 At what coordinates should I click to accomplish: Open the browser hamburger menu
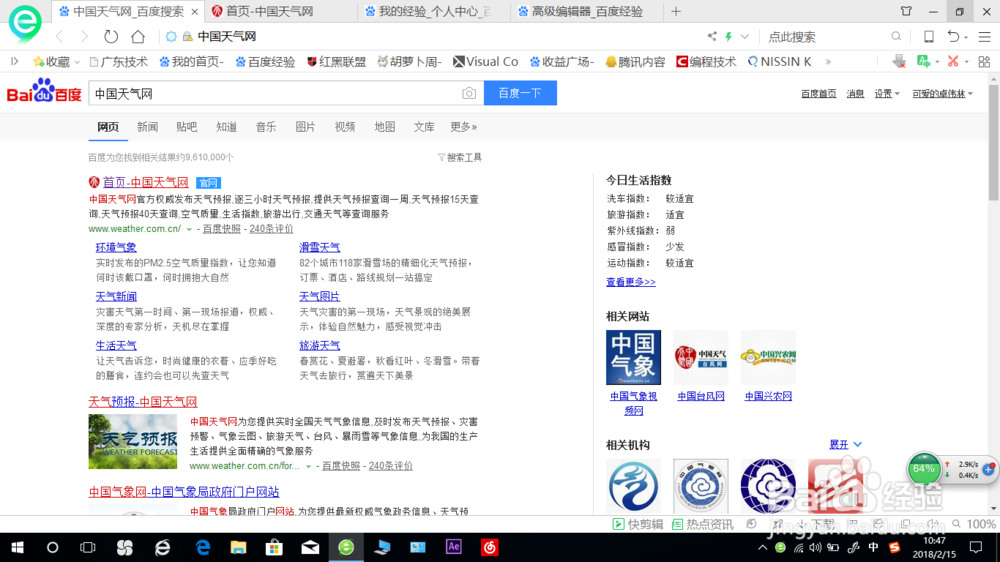click(x=985, y=36)
